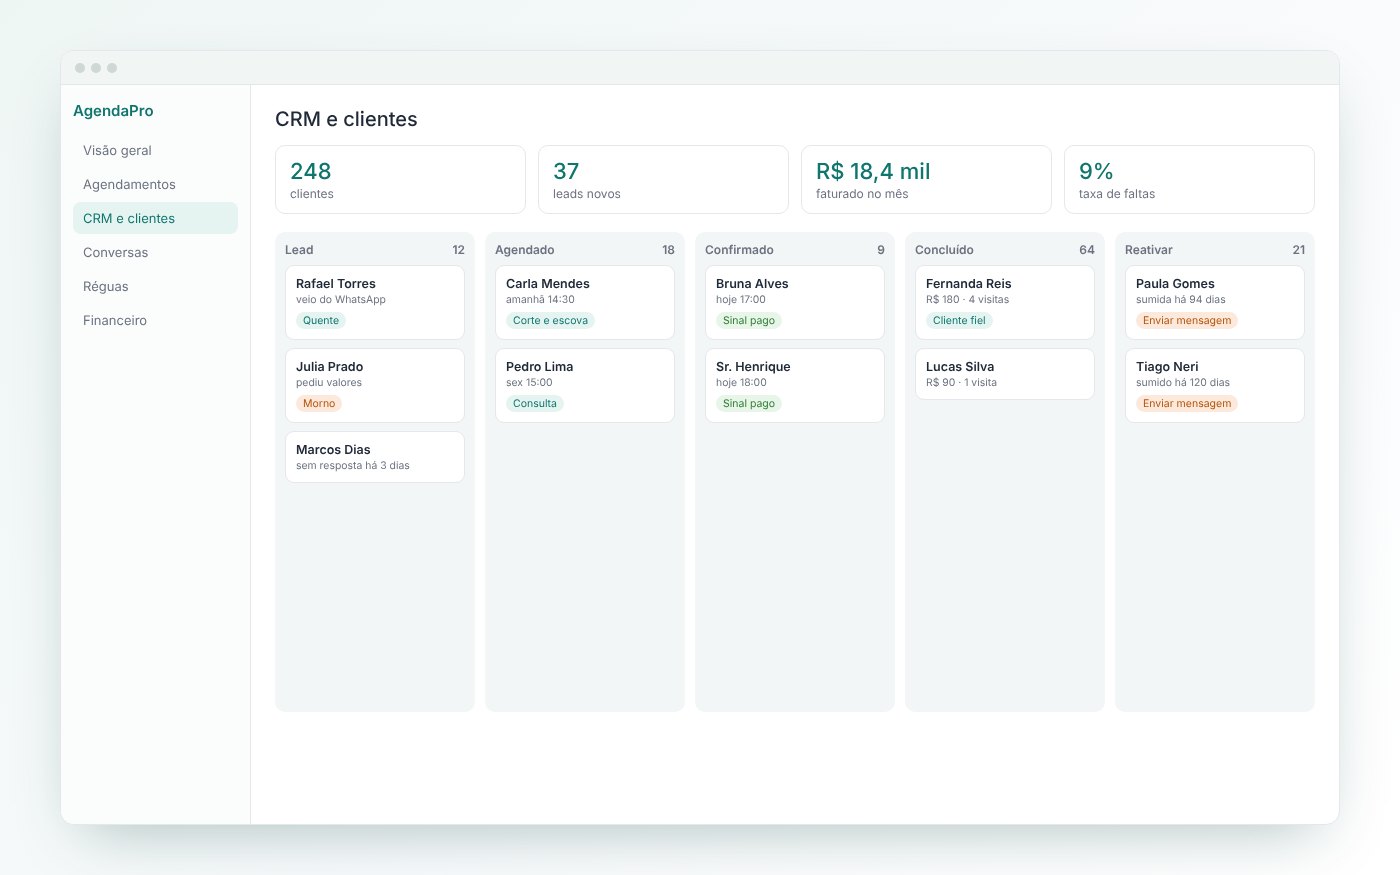1400x875 pixels.
Task: Select CRM e clientes sidebar item
Action: click(x=155, y=218)
